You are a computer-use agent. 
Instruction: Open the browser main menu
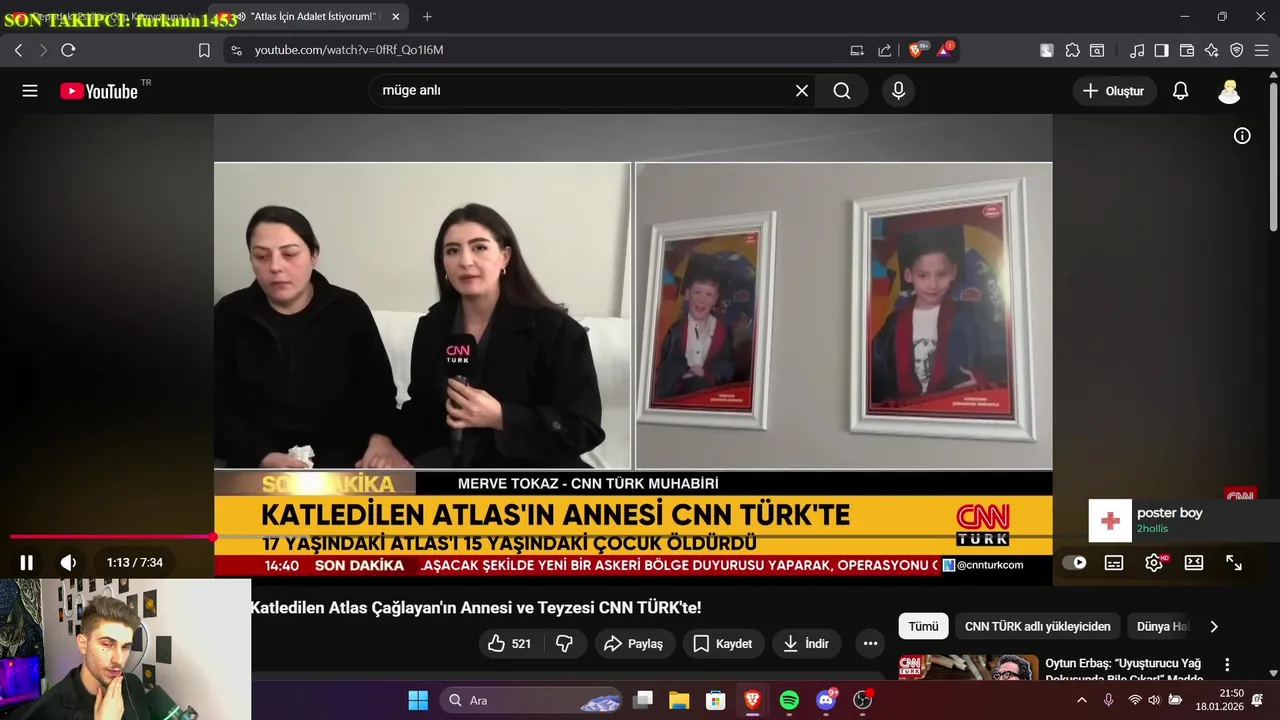tap(1262, 50)
